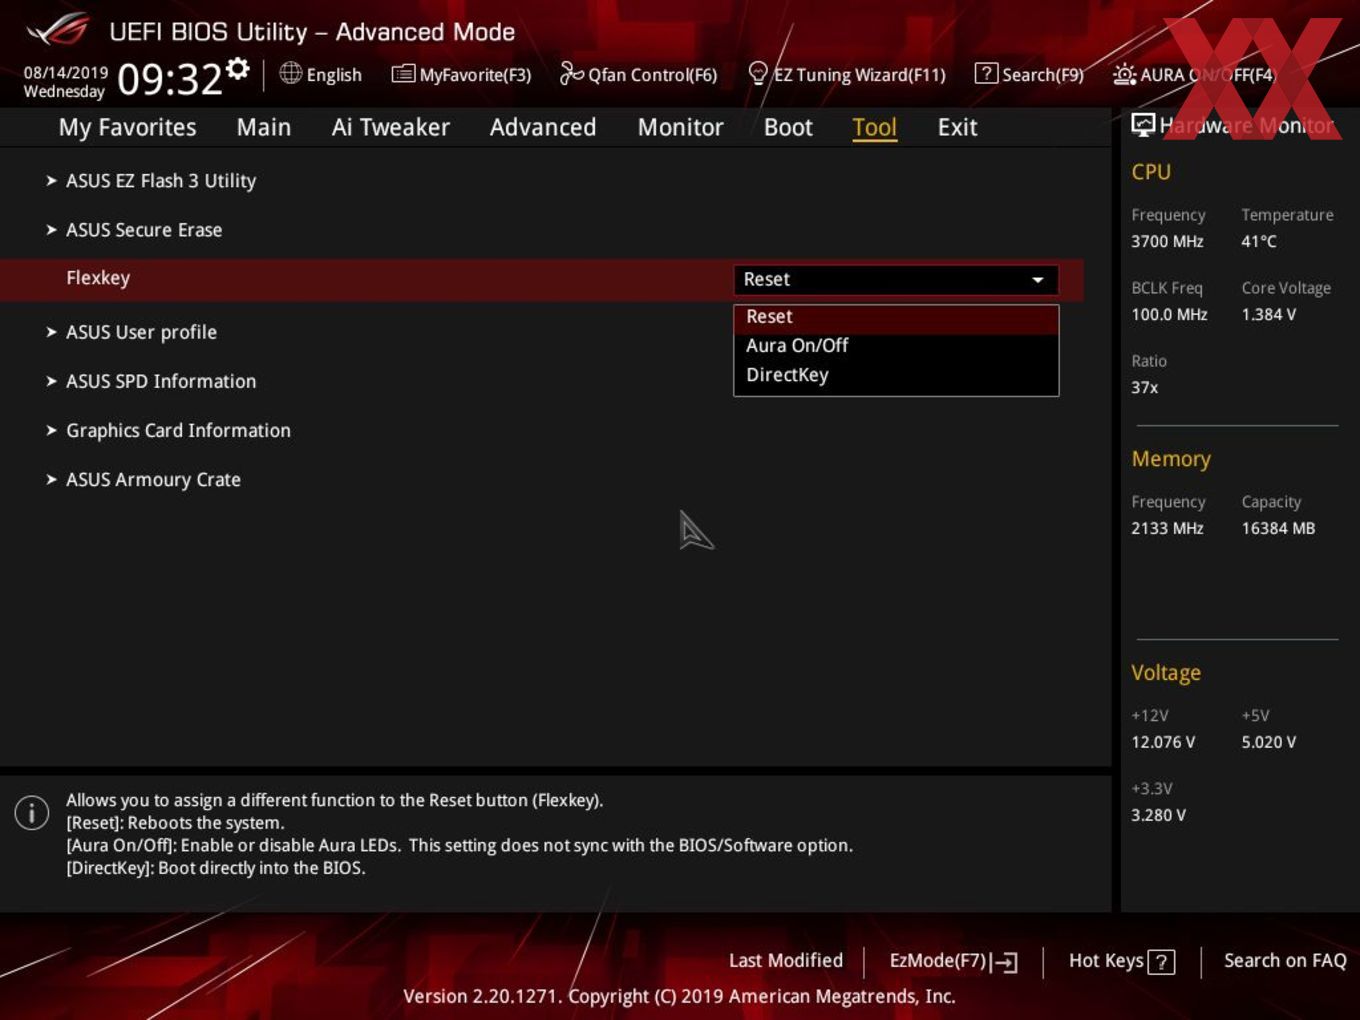Image resolution: width=1360 pixels, height=1020 pixels.
Task: Toggle AURA ON/OFF(F4)
Action: point(1207,75)
